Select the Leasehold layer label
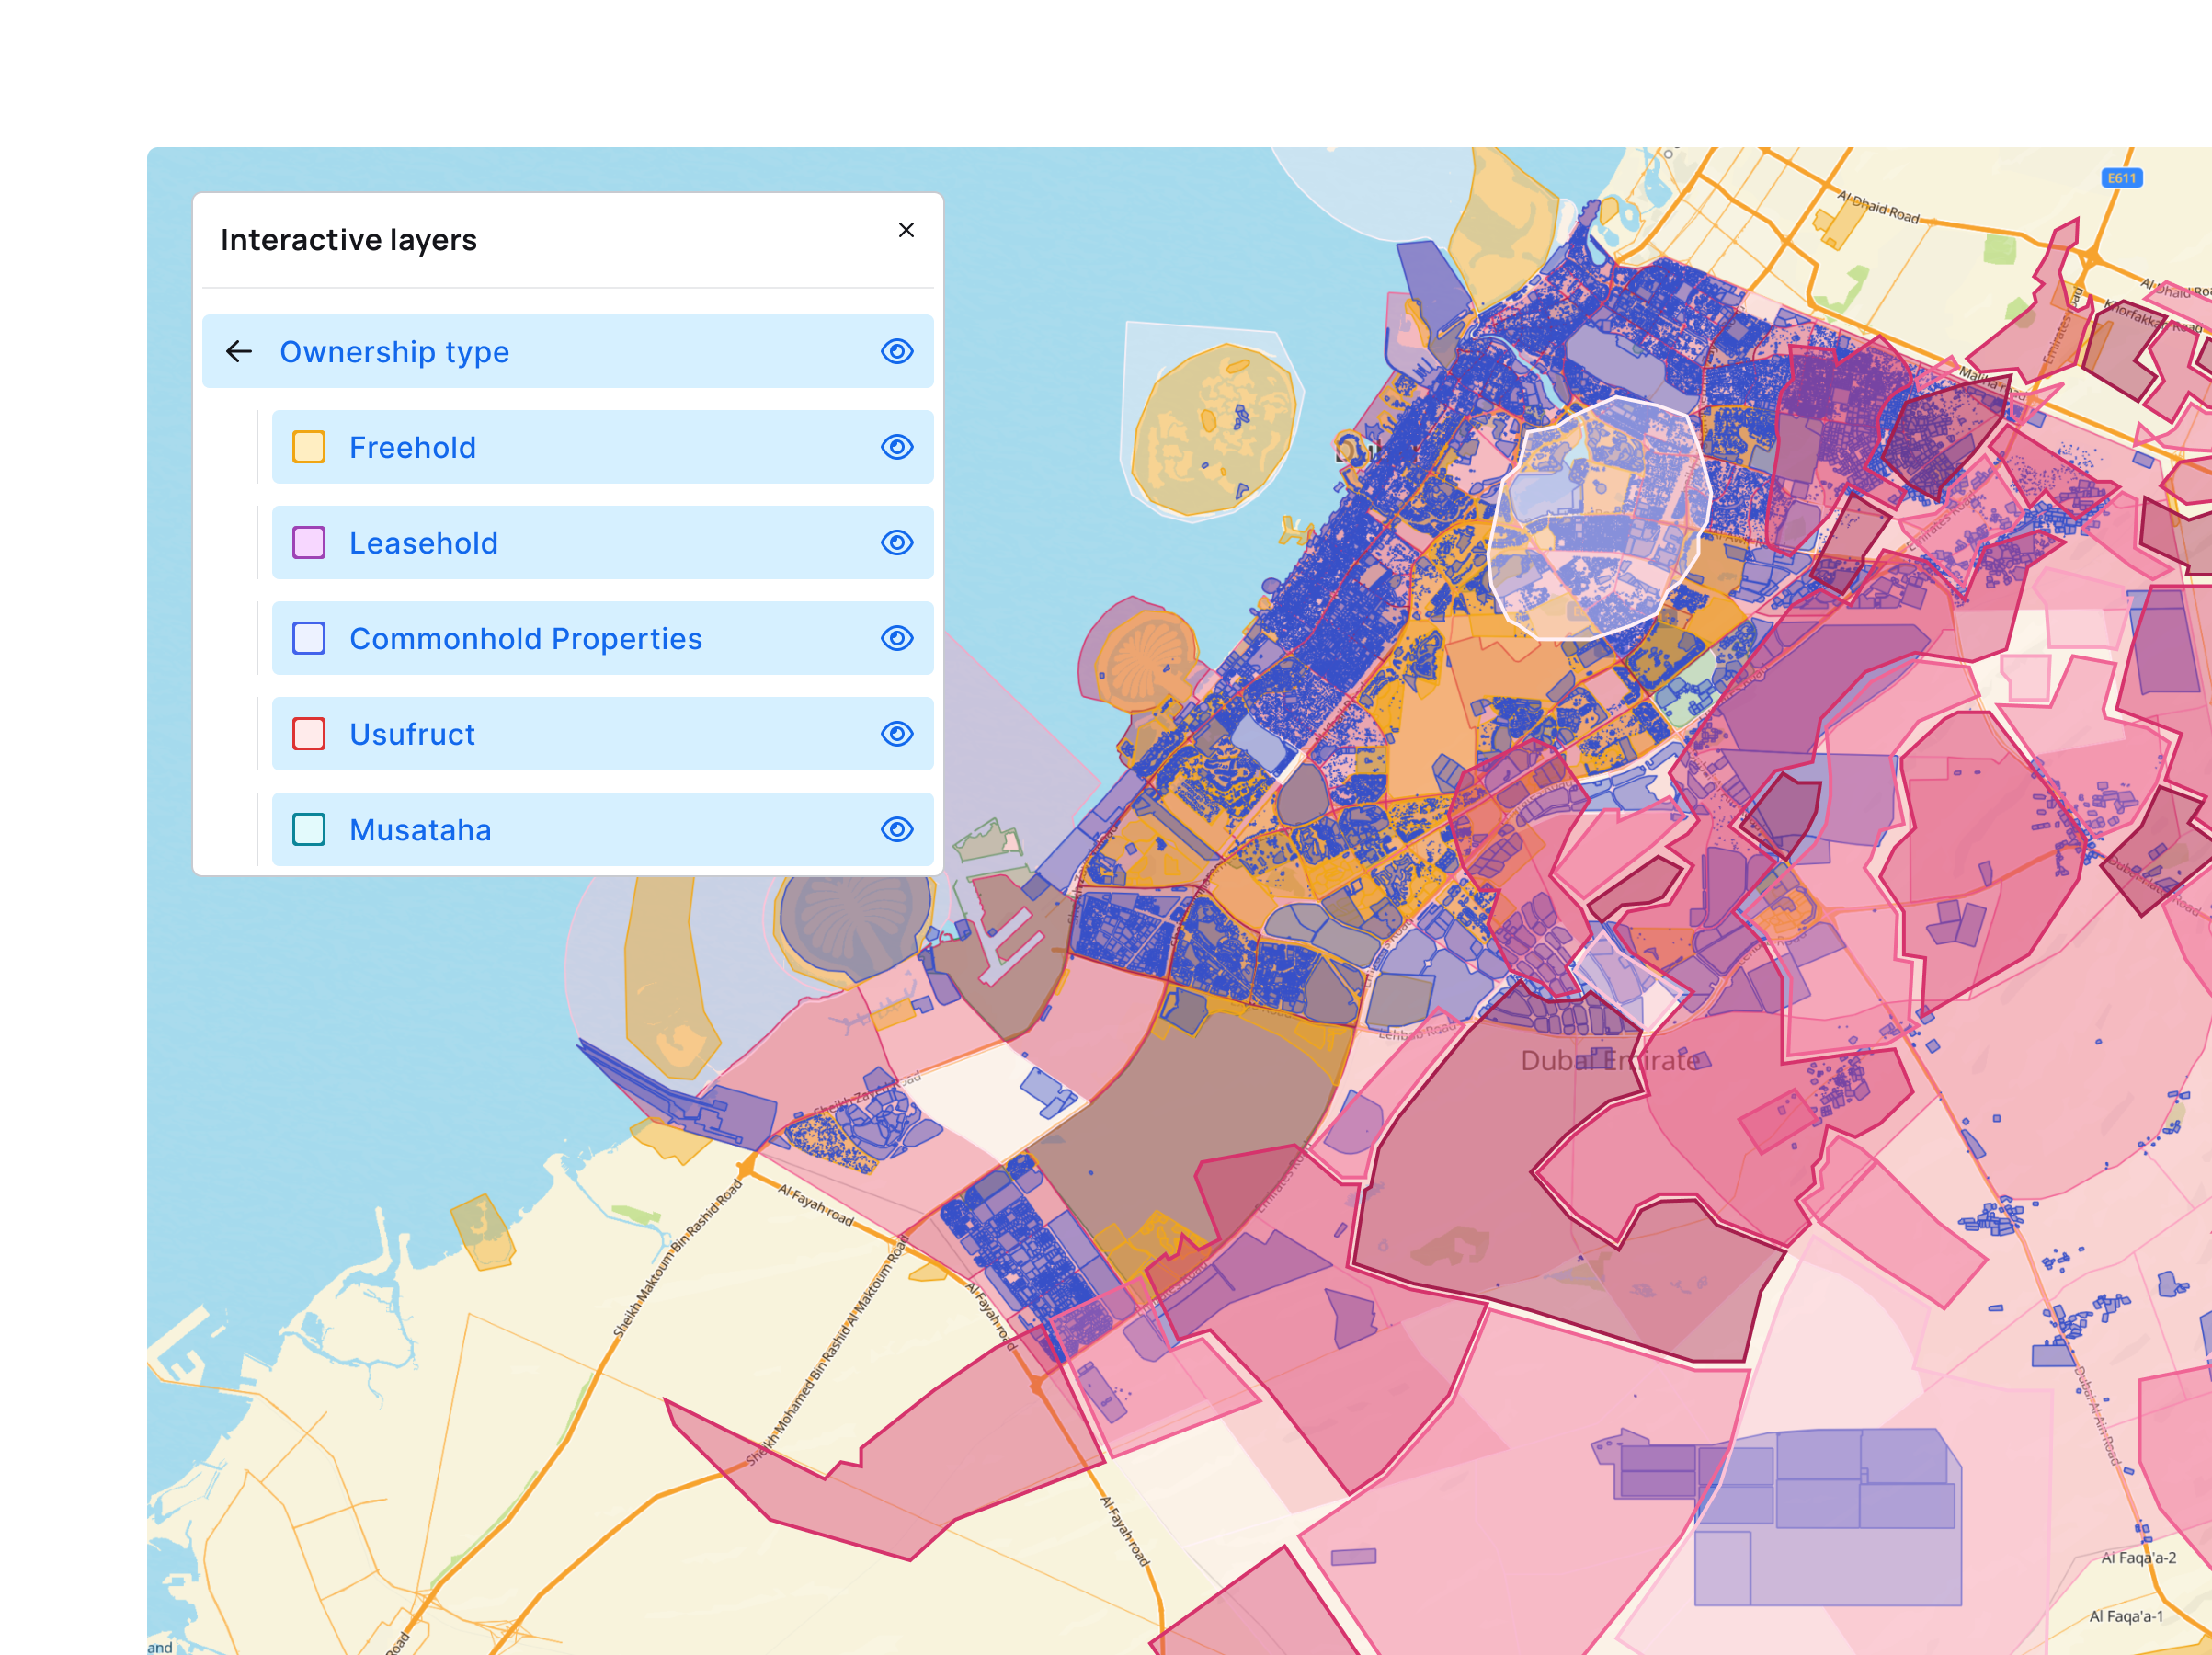This screenshot has height=1655, width=2212. [x=423, y=543]
